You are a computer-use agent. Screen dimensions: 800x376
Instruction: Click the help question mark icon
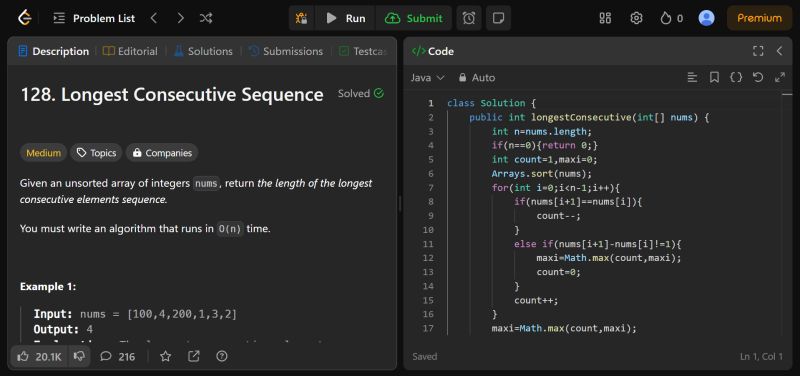(x=221, y=357)
